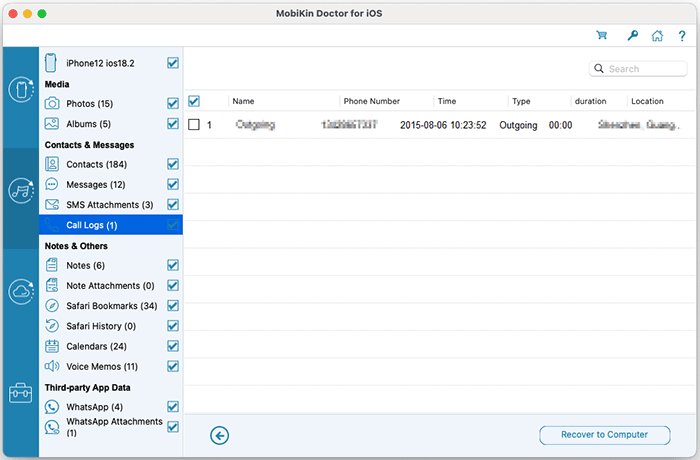The height and width of the screenshot is (460, 700).
Task: Go back with the arrow button
Action: tap(219, 435)
